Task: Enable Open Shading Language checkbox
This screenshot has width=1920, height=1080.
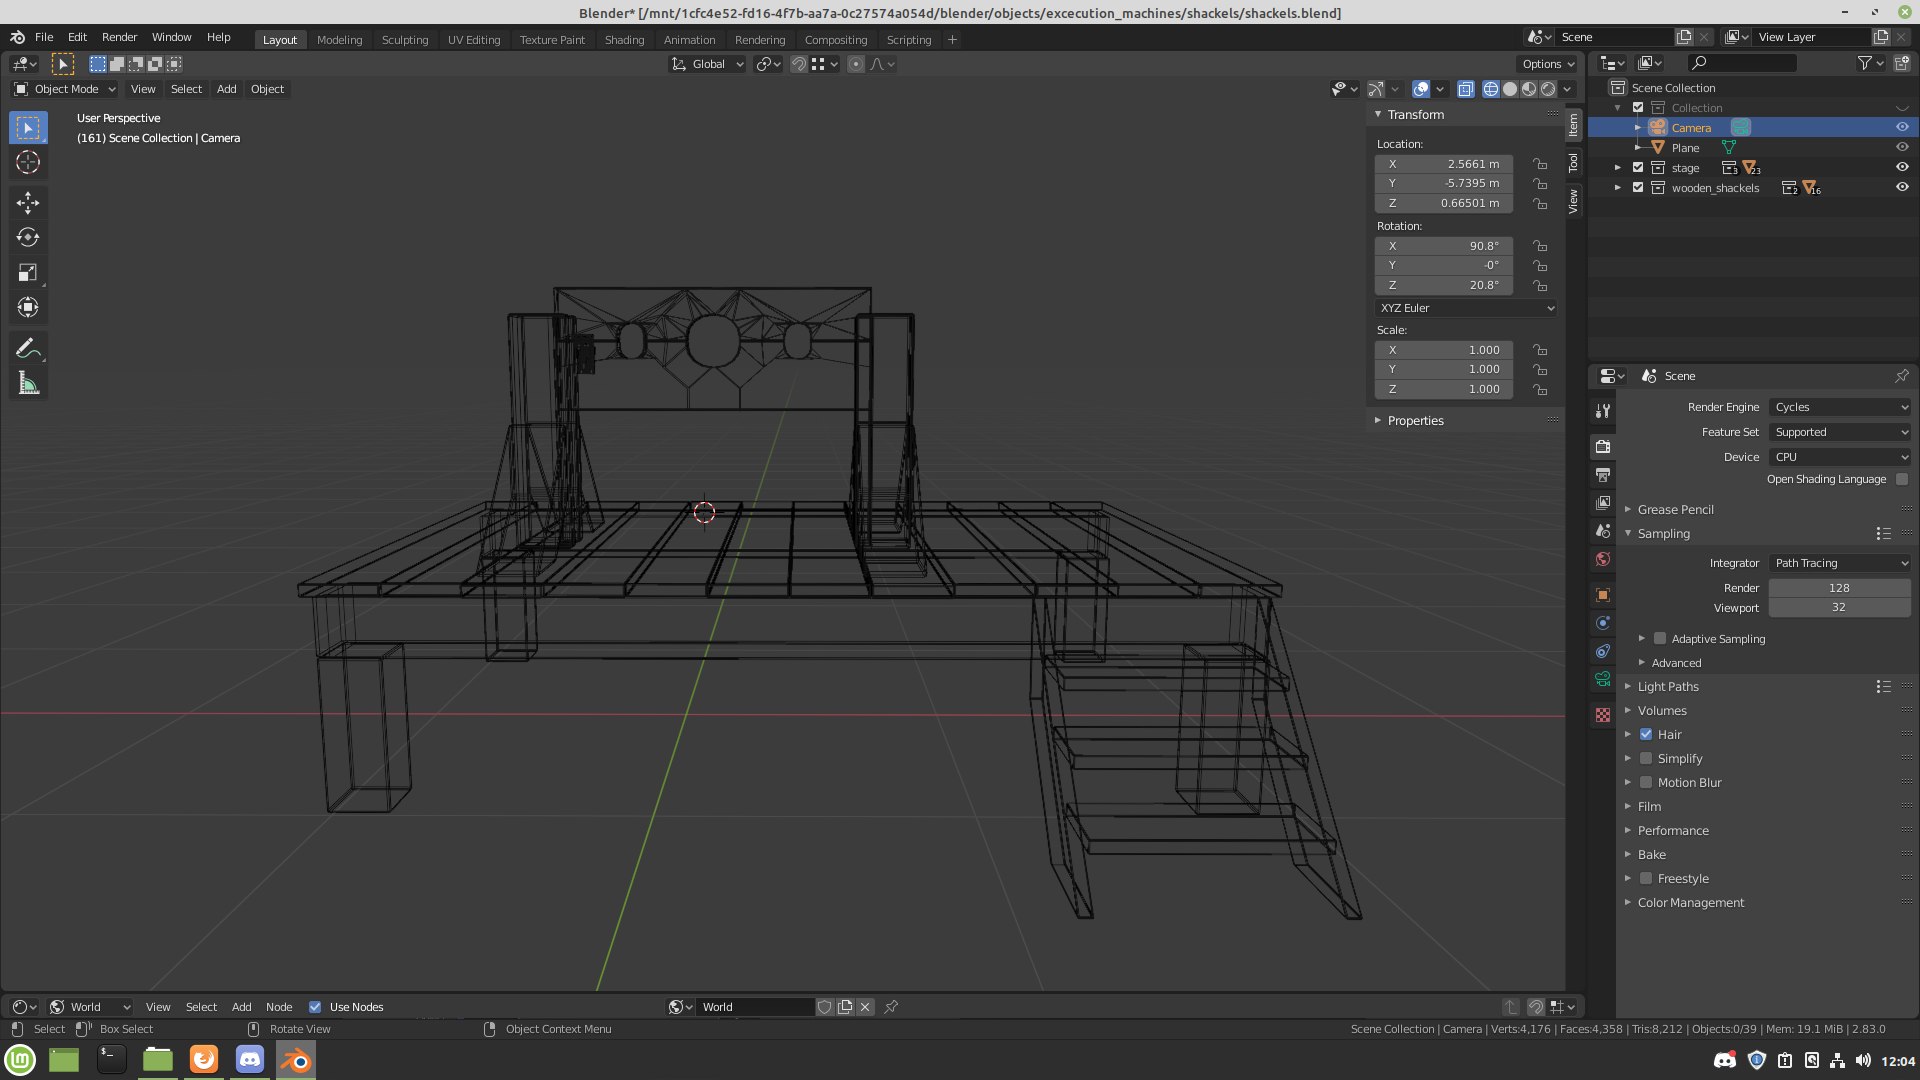Action: (1902, 479)
